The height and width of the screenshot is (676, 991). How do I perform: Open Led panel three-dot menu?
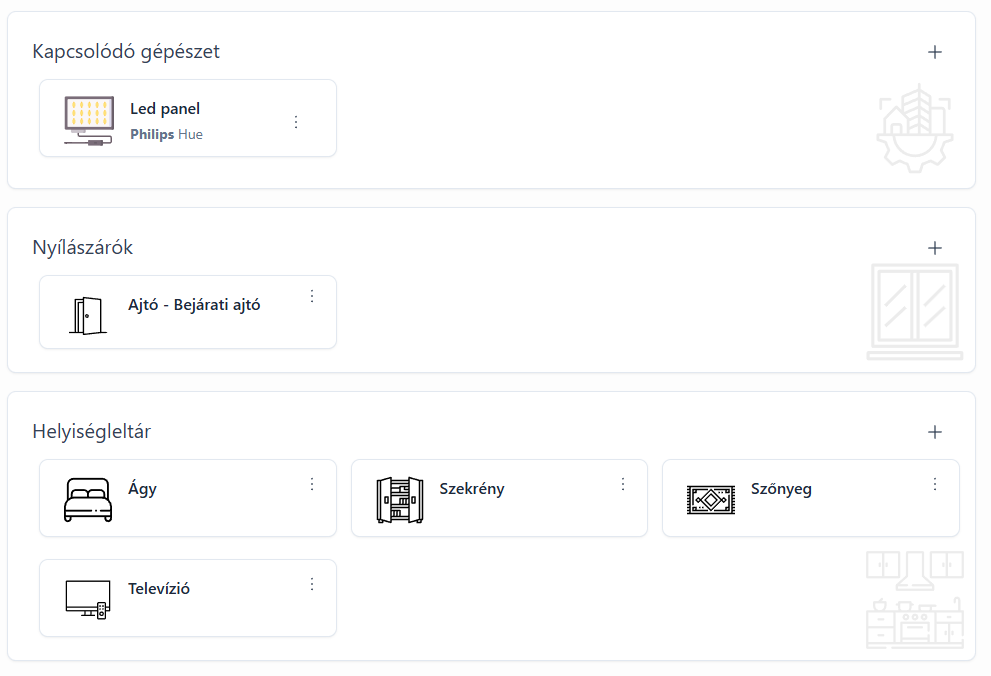296,122
